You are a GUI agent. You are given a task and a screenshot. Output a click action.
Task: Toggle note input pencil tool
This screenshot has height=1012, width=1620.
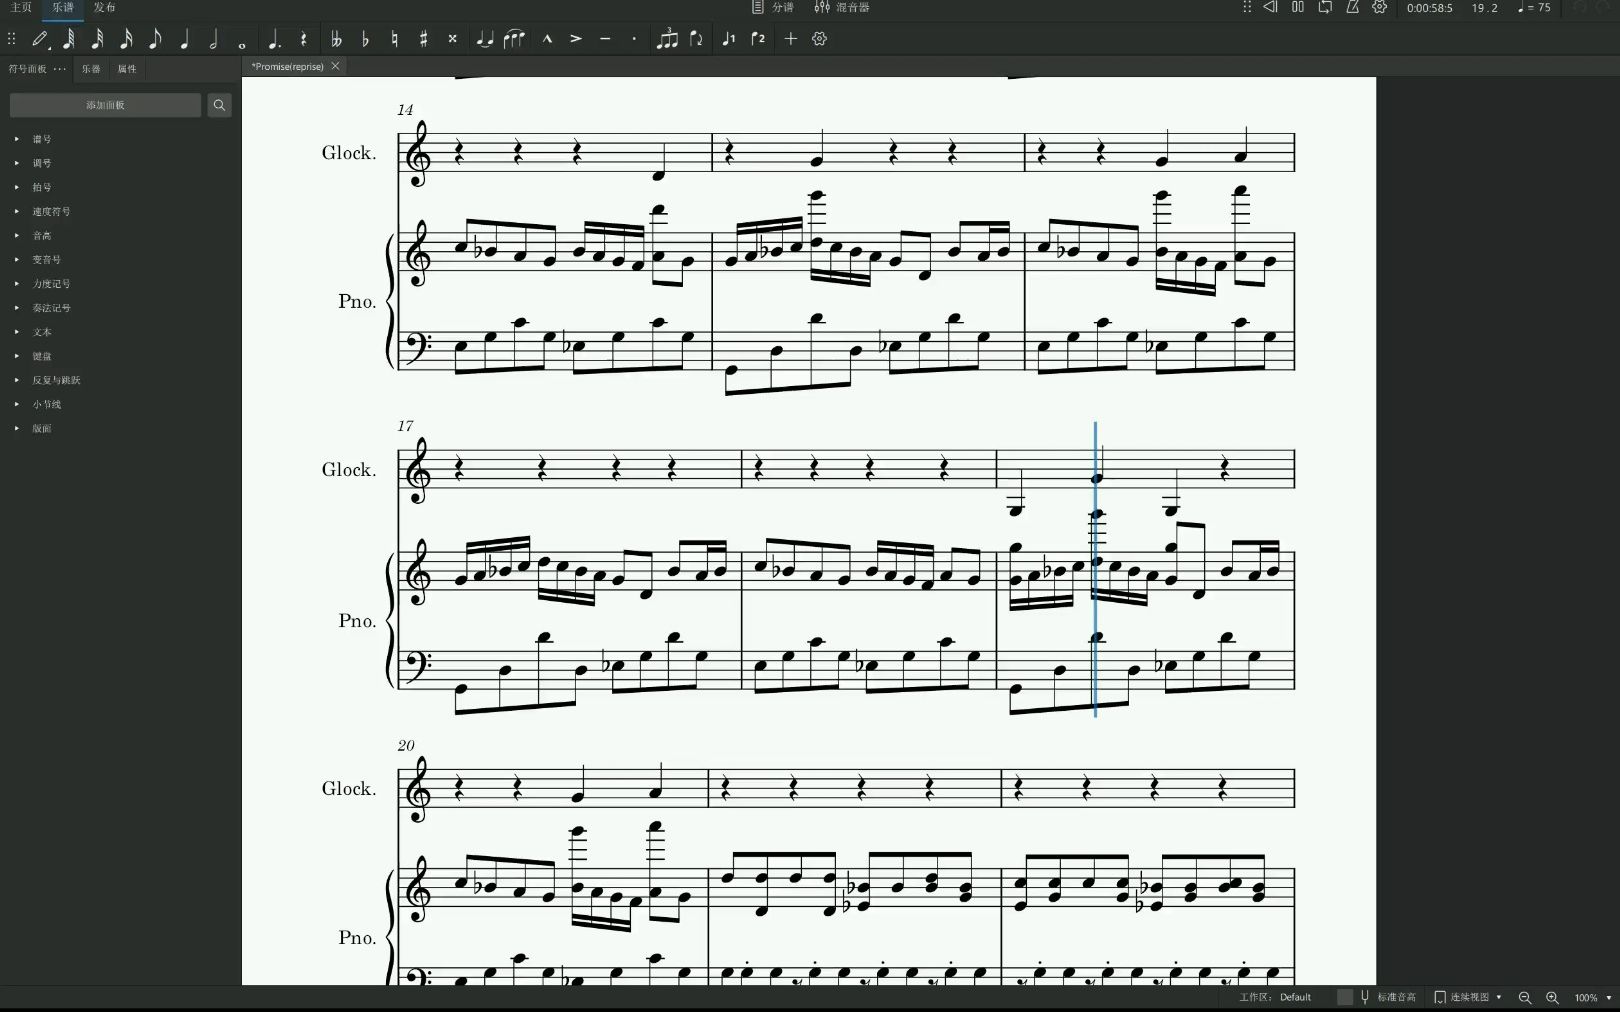pos(40,39)
